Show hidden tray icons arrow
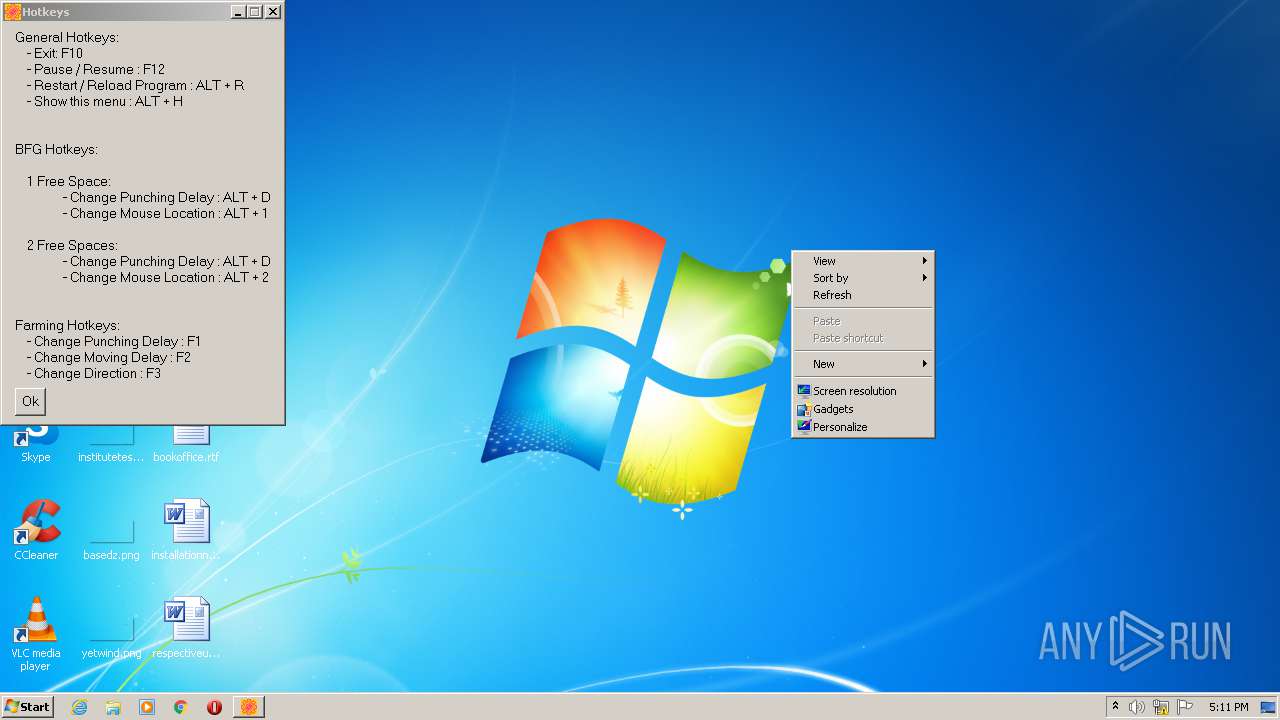 (1115, 707)
